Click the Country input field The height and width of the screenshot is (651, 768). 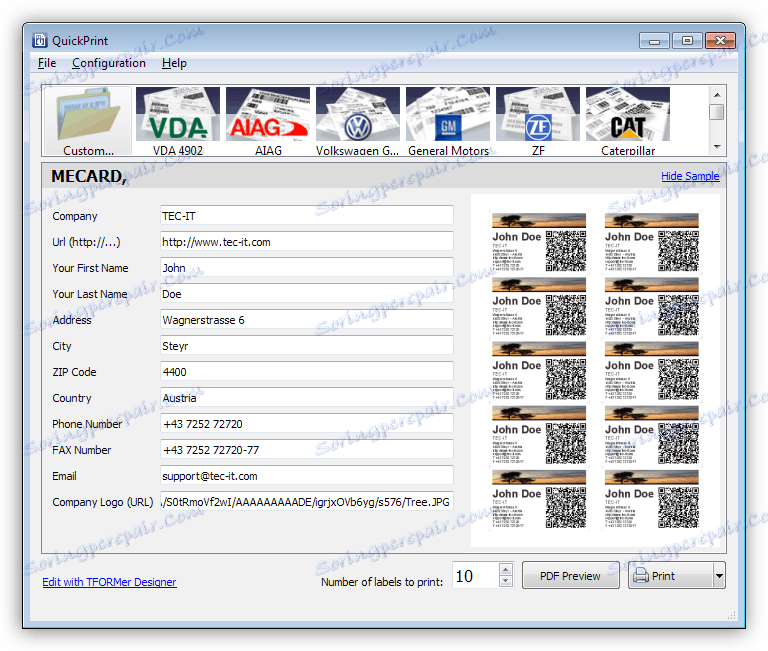307,397
